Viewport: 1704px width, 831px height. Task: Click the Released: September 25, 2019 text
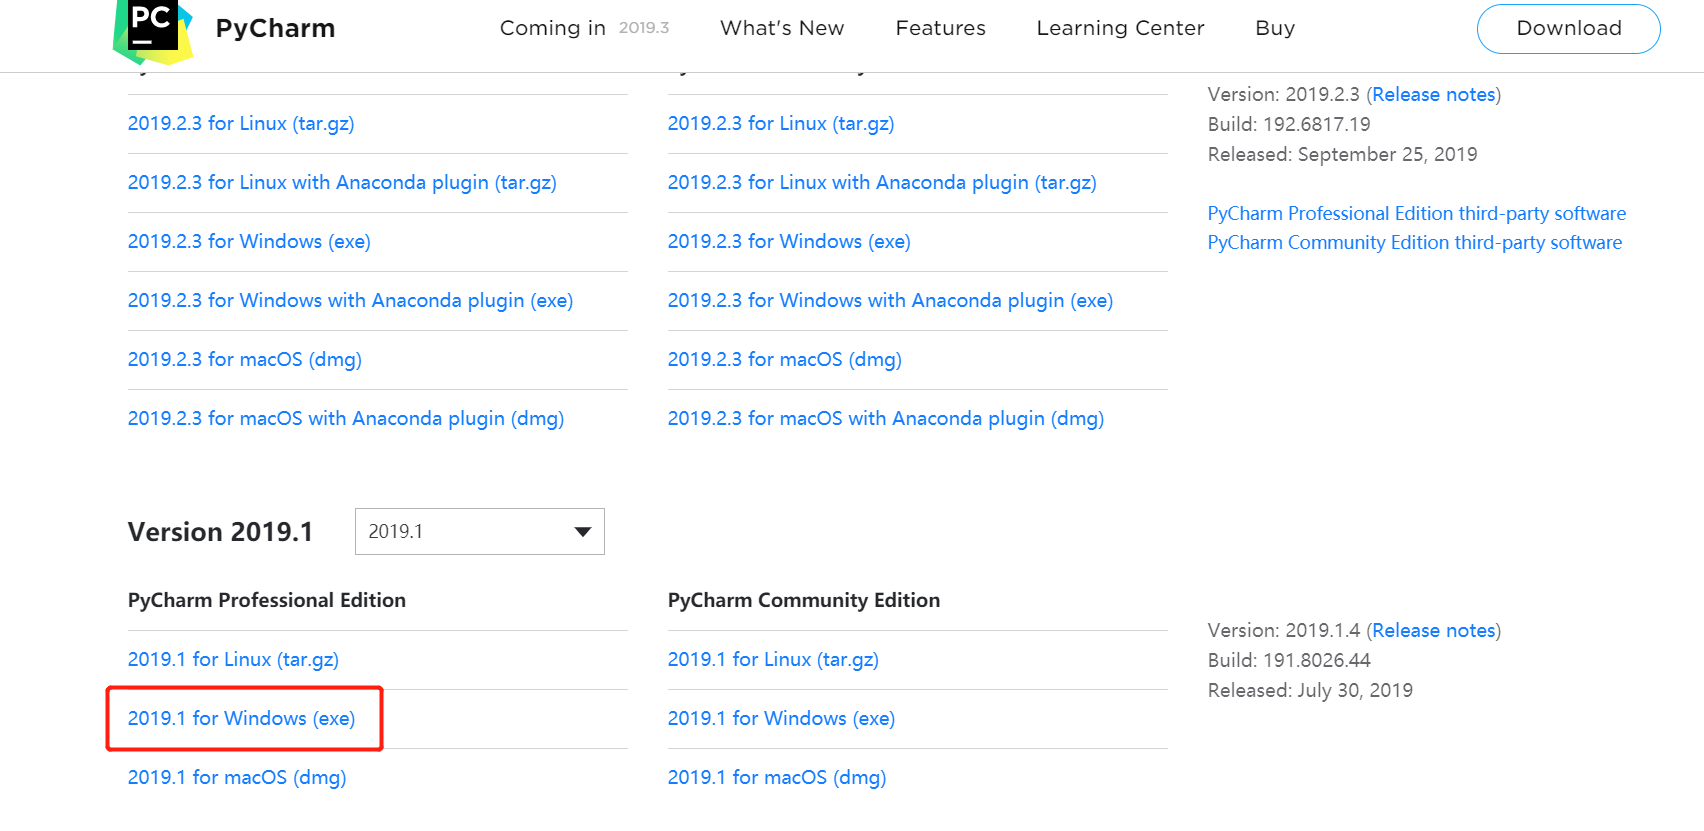point(1342,154)
